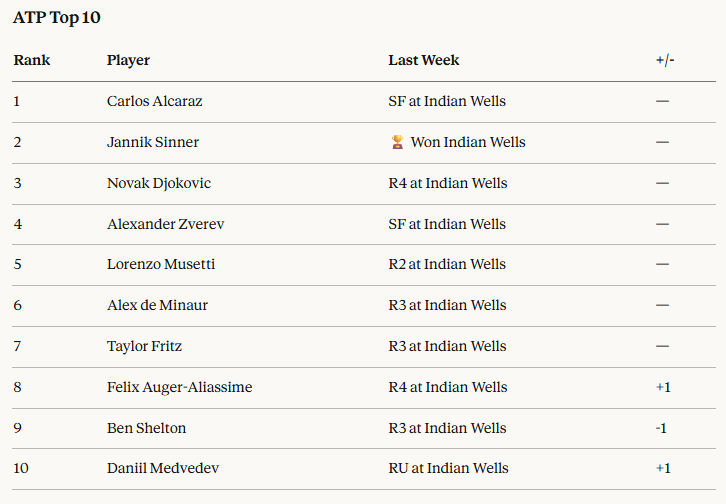Select Alexander Zverev in the player list
The height and width of the screenshot is (504, 726).
pos(165,224)
